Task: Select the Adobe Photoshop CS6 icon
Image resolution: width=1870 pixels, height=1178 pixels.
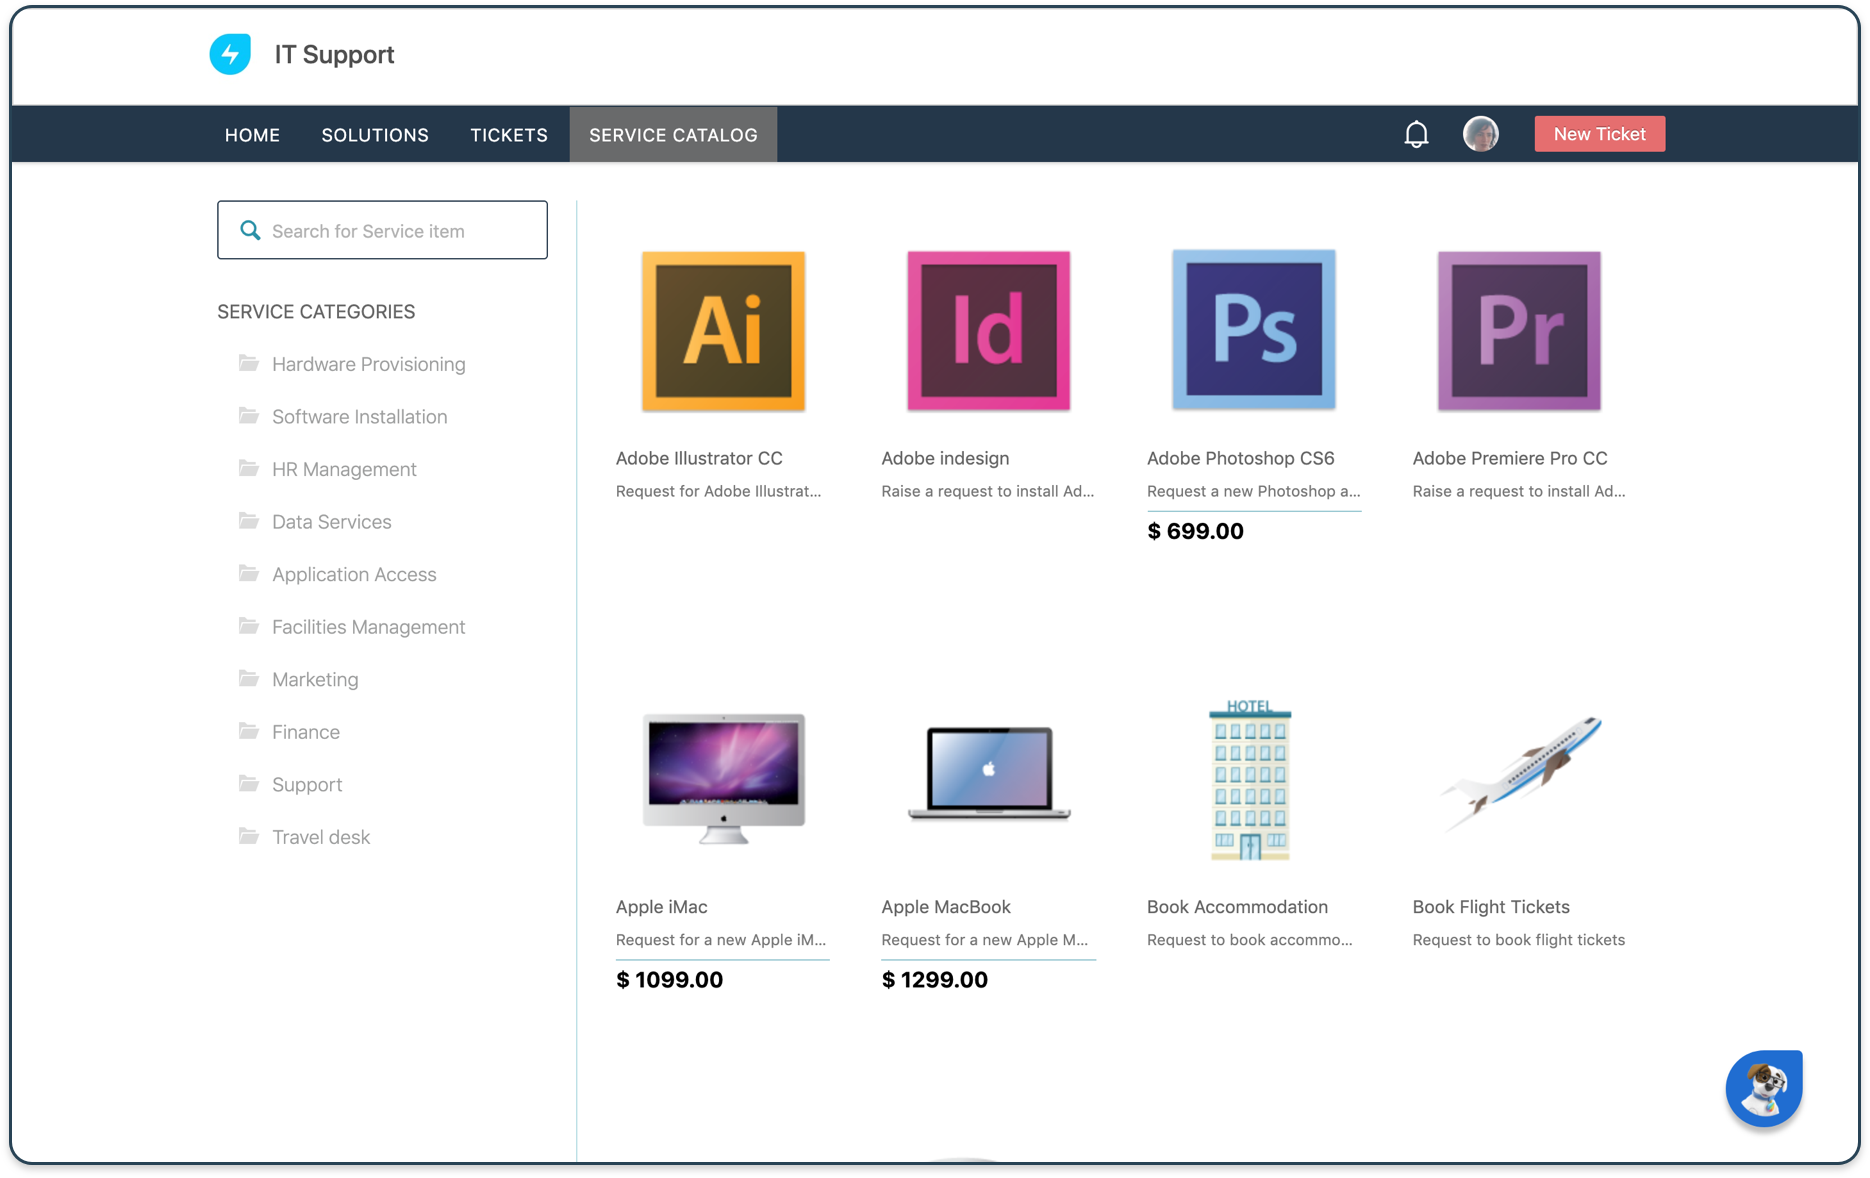Action: (1254, 330)
